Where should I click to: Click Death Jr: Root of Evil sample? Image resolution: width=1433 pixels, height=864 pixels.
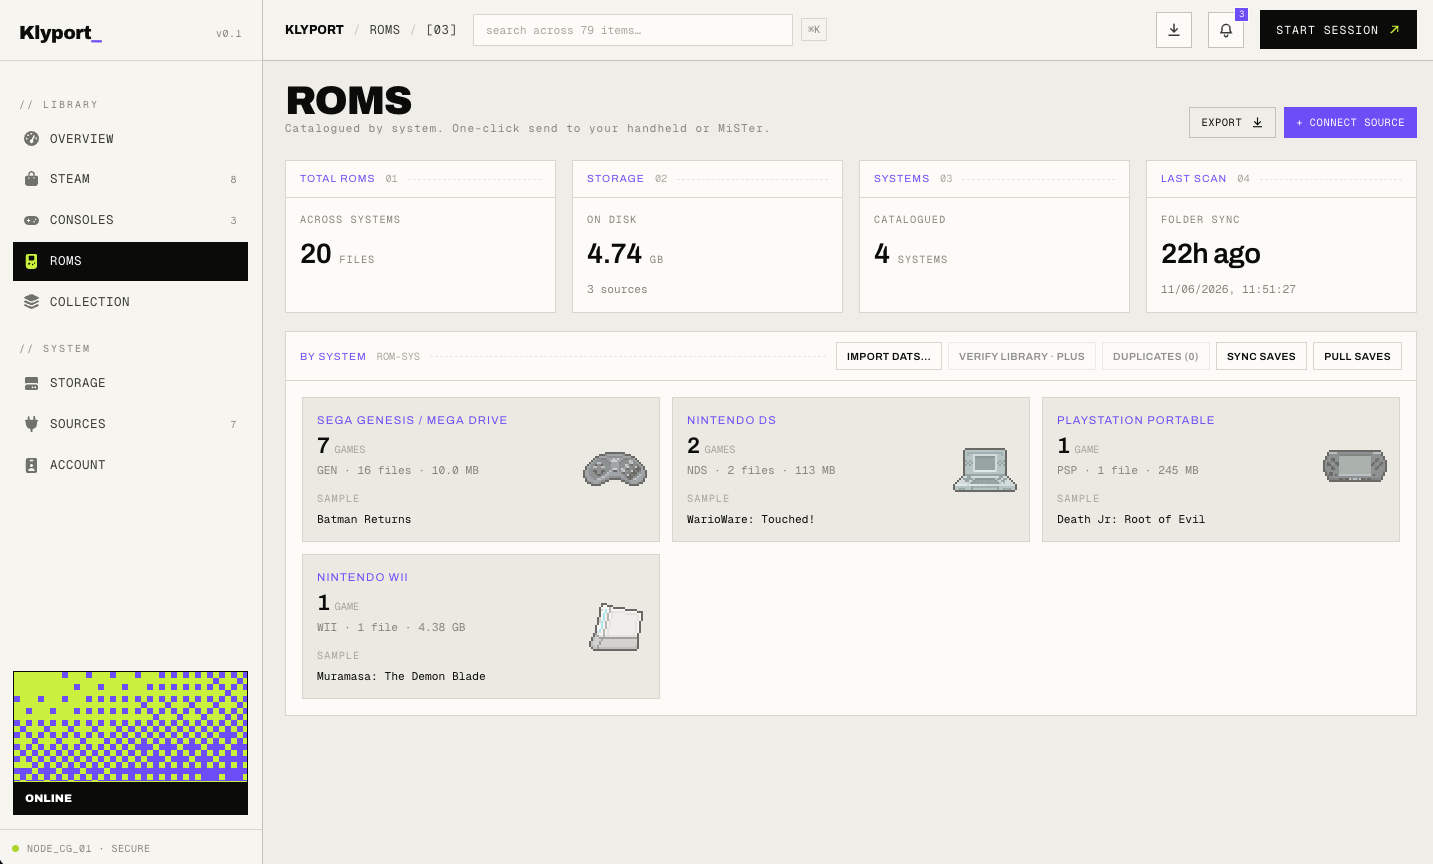click(x=1131, y=520)
